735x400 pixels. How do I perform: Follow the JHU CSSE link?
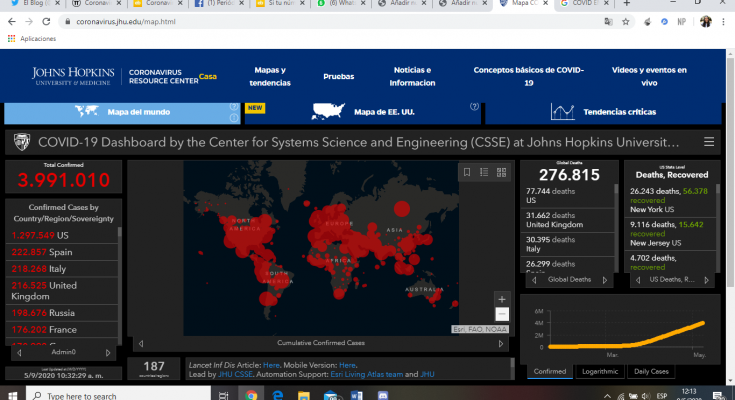pos(235,374)
